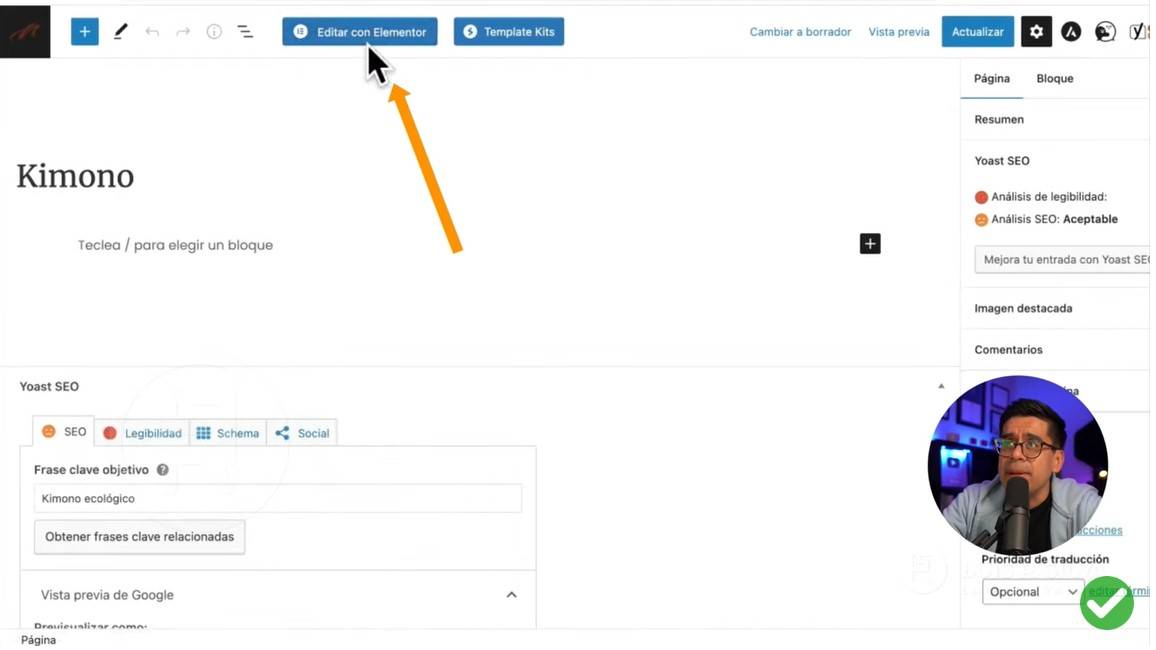1156x650 pixels.
Task: Open the list view outline icon
Action: click(x=245, y=32)
